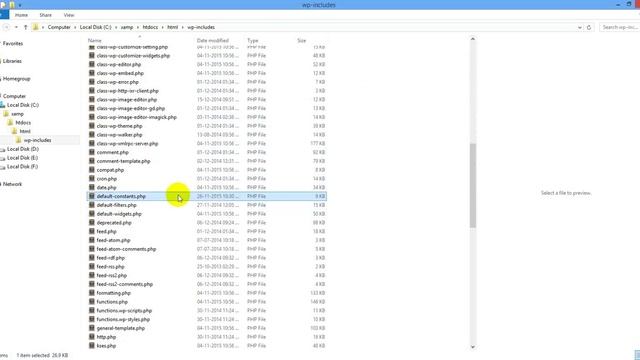
Task: Refresh the folder with the refresh icon
Action: pyautogui.click(x=589, y=27)
